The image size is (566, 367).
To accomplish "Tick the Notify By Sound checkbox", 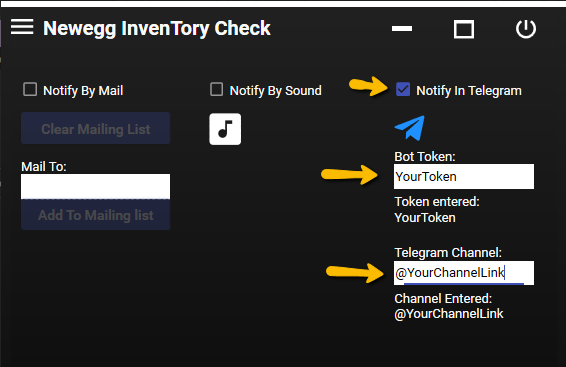I will pyautogui.click(x=217, y=89).
